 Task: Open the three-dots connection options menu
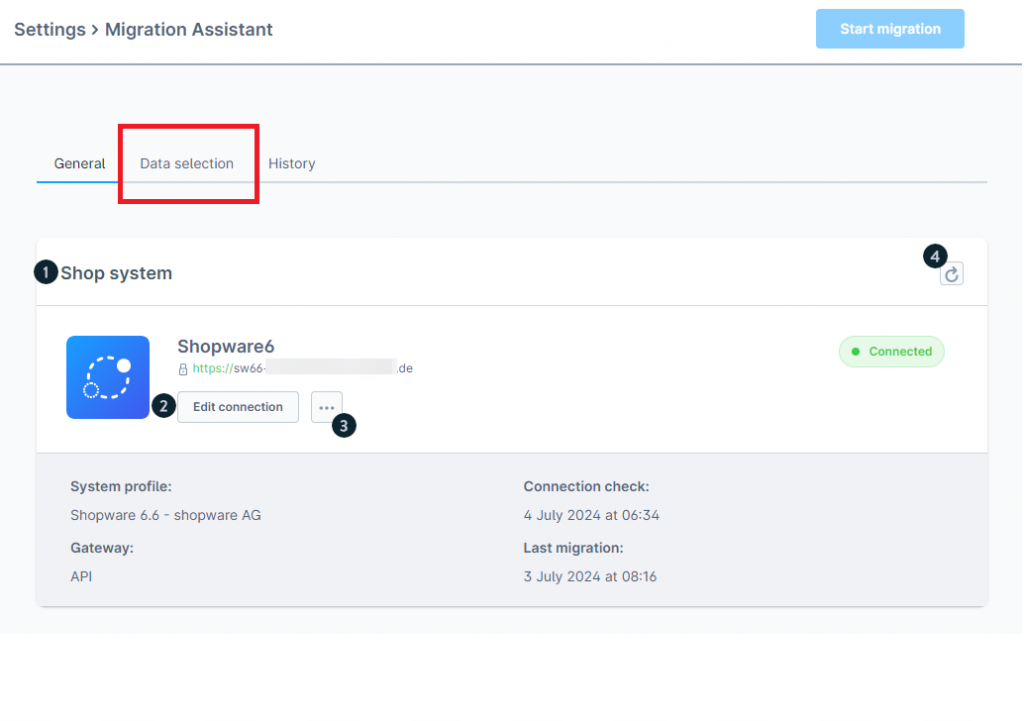pyautogui.click(x=327, y=407)
